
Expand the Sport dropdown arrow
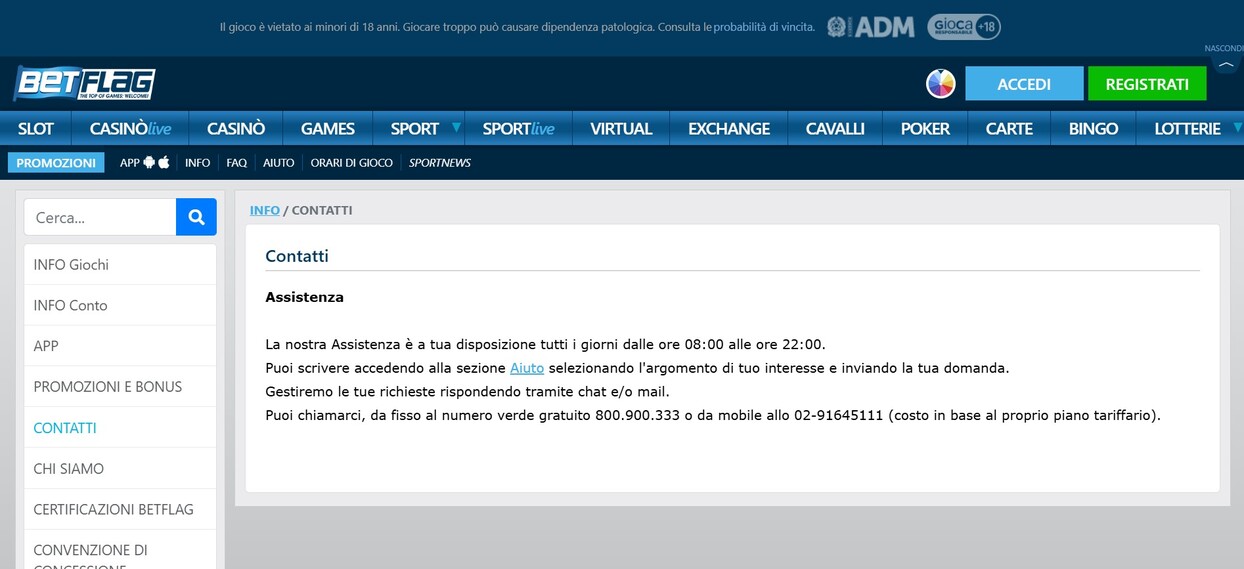(x=456, y=127)
